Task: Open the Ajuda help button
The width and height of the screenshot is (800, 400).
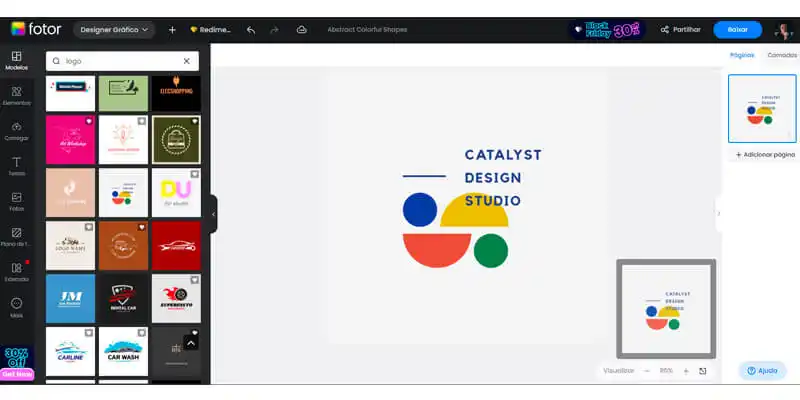Action: (762, 371)
